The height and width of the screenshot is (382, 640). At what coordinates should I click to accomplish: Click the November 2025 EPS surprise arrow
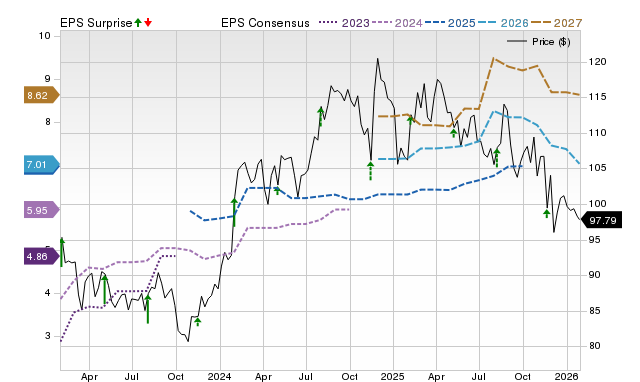547,213
